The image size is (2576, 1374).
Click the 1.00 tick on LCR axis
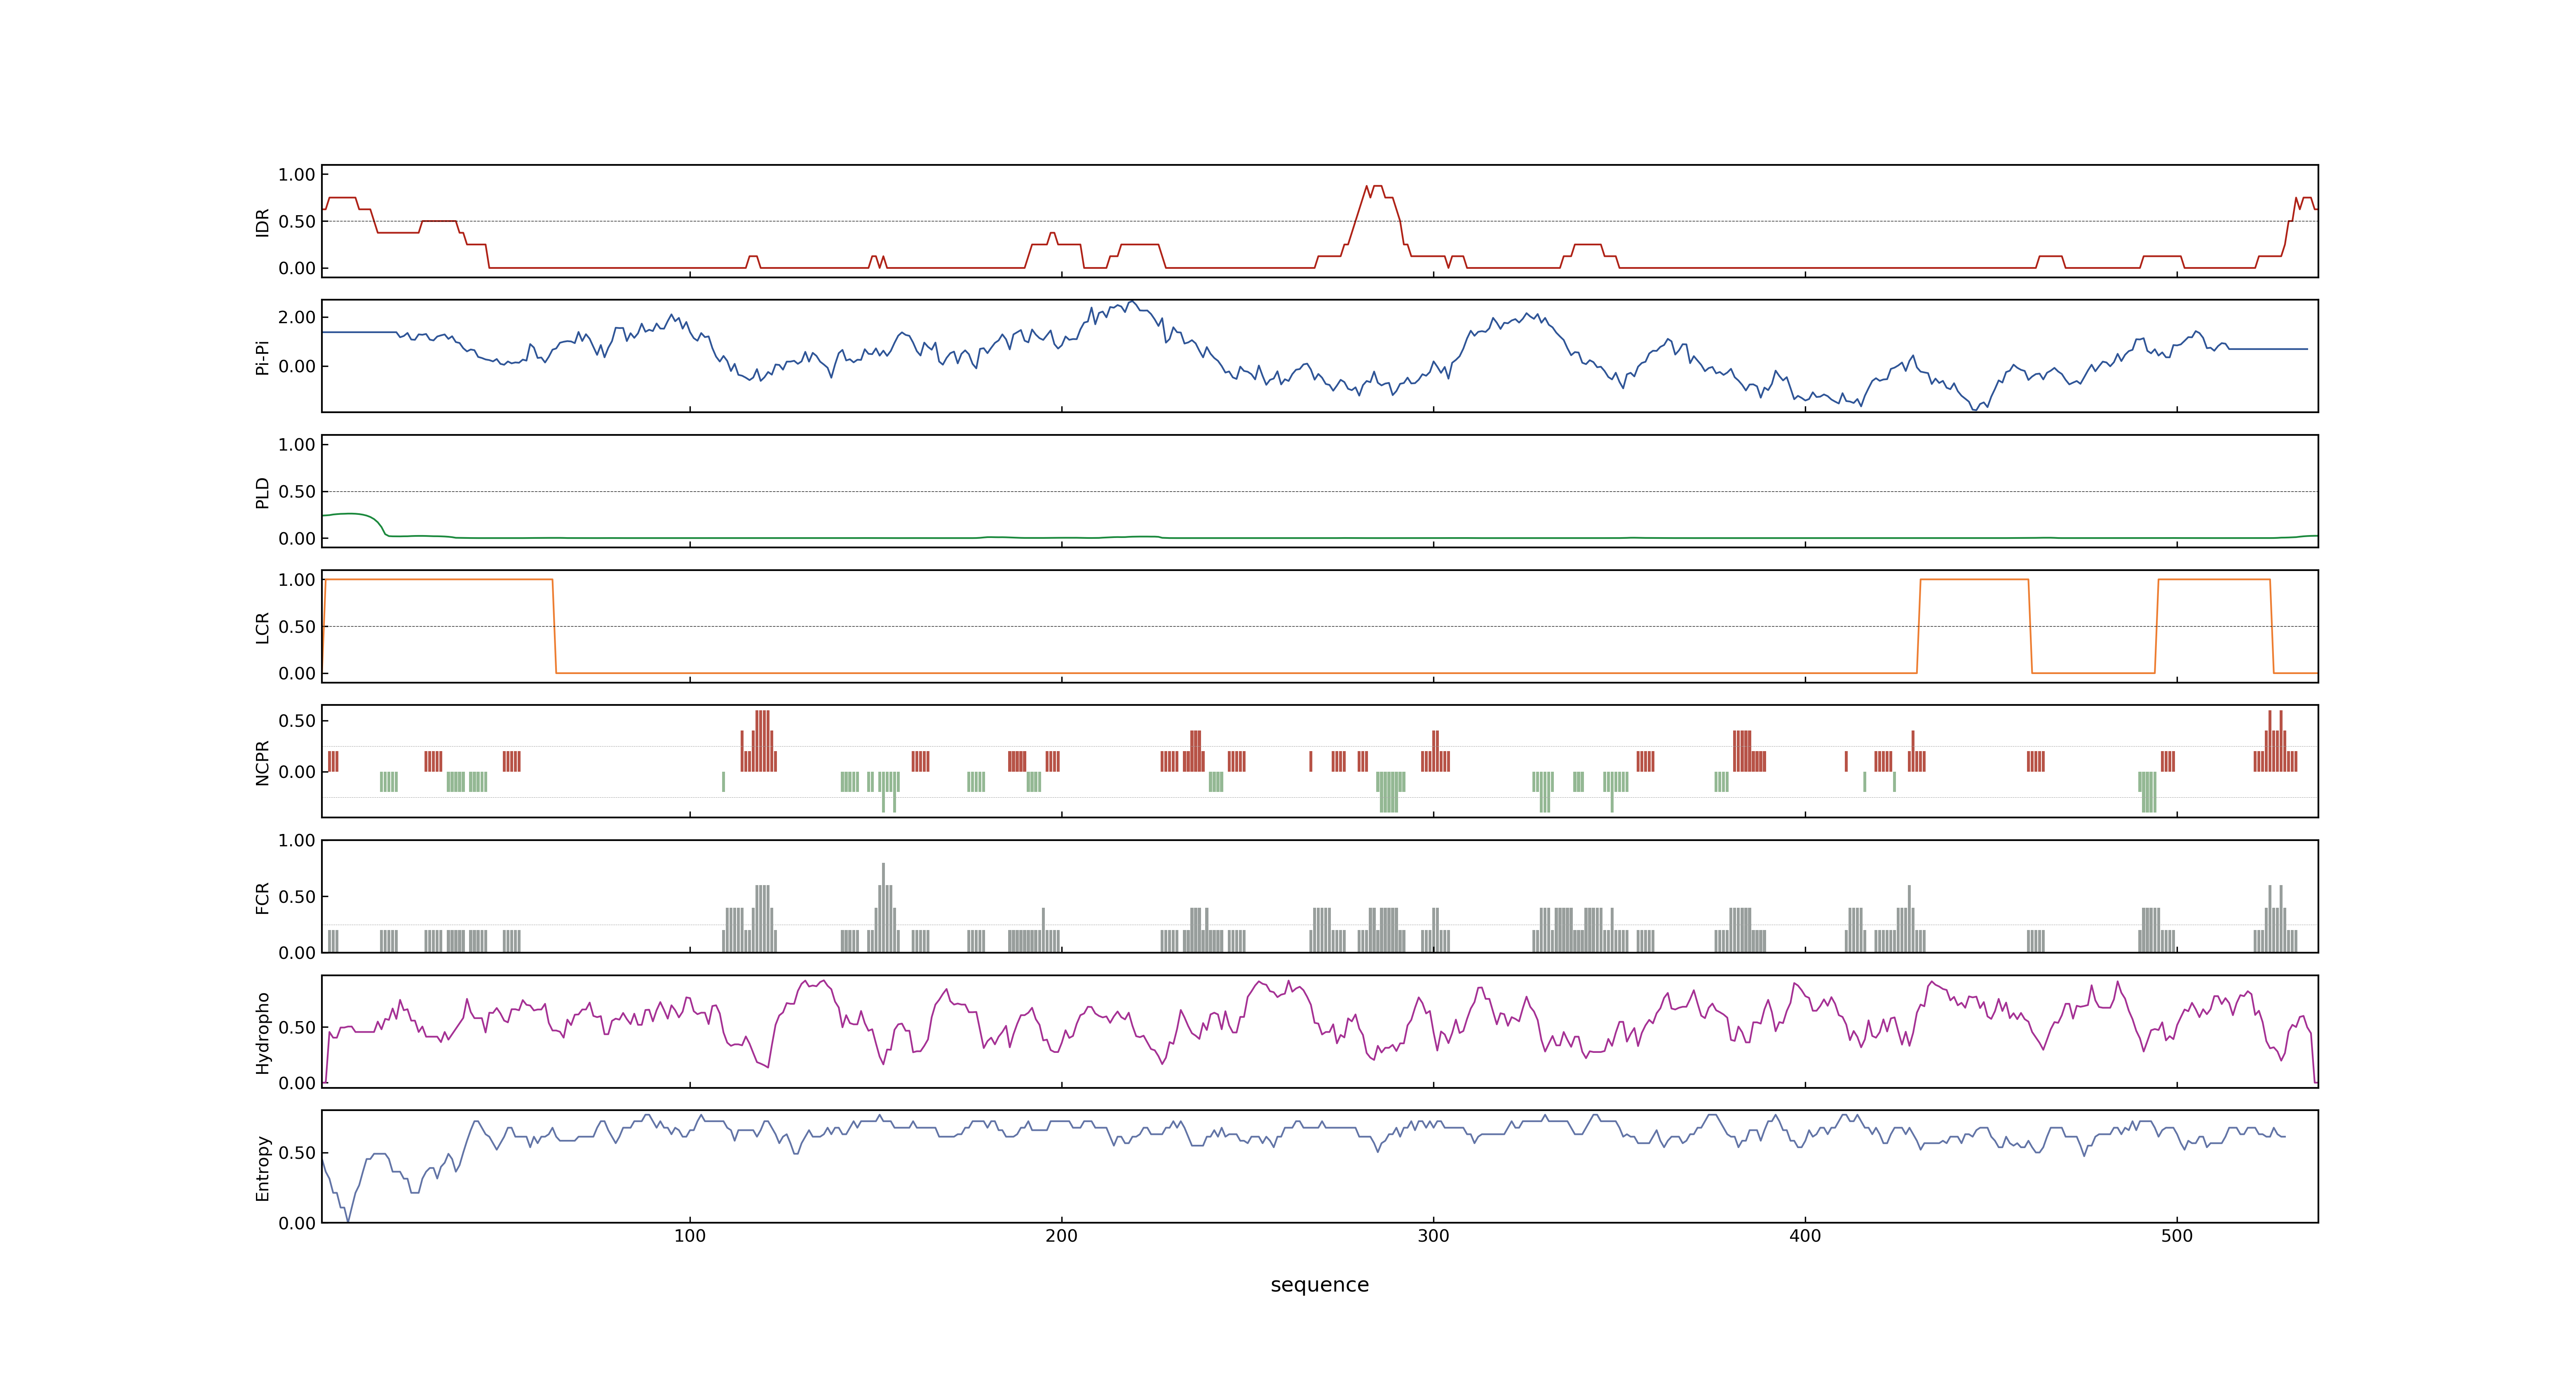click(297, 580)
